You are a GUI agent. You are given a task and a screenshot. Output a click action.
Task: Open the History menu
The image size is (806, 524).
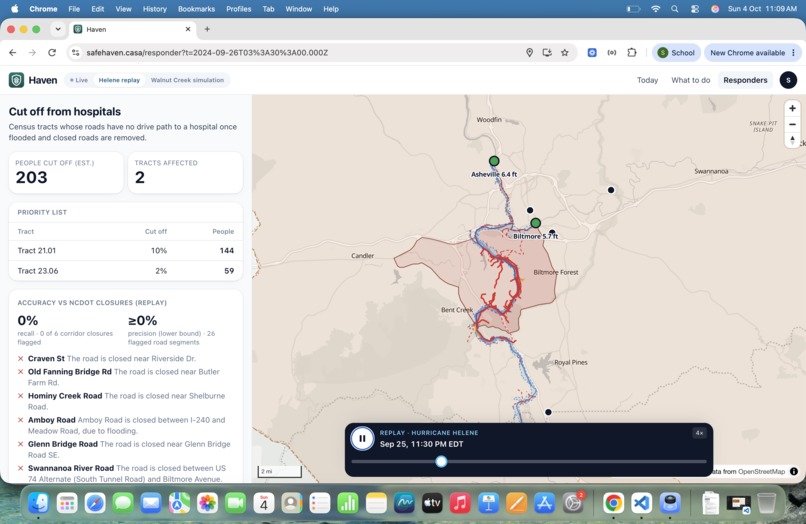tap(155, 9)
